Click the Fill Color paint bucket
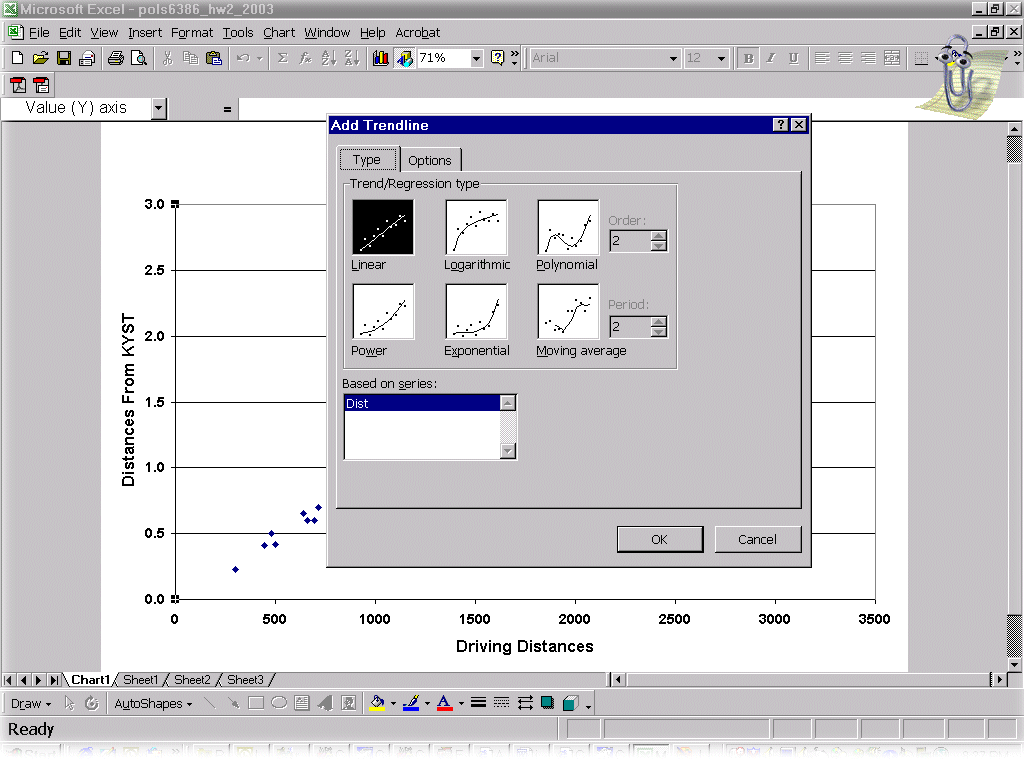Screen dimensions: 1024x759 pos(377,703)
